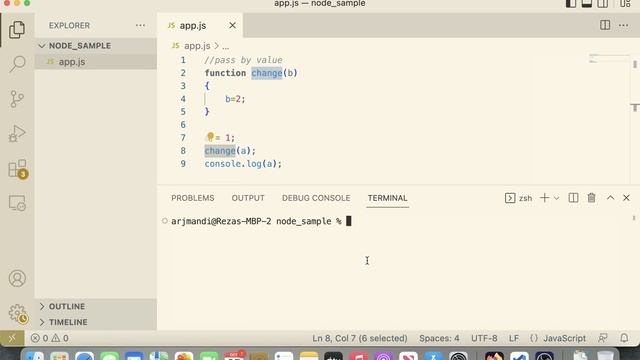
Task: Open the Extensions view
Action: pos(17,169)
